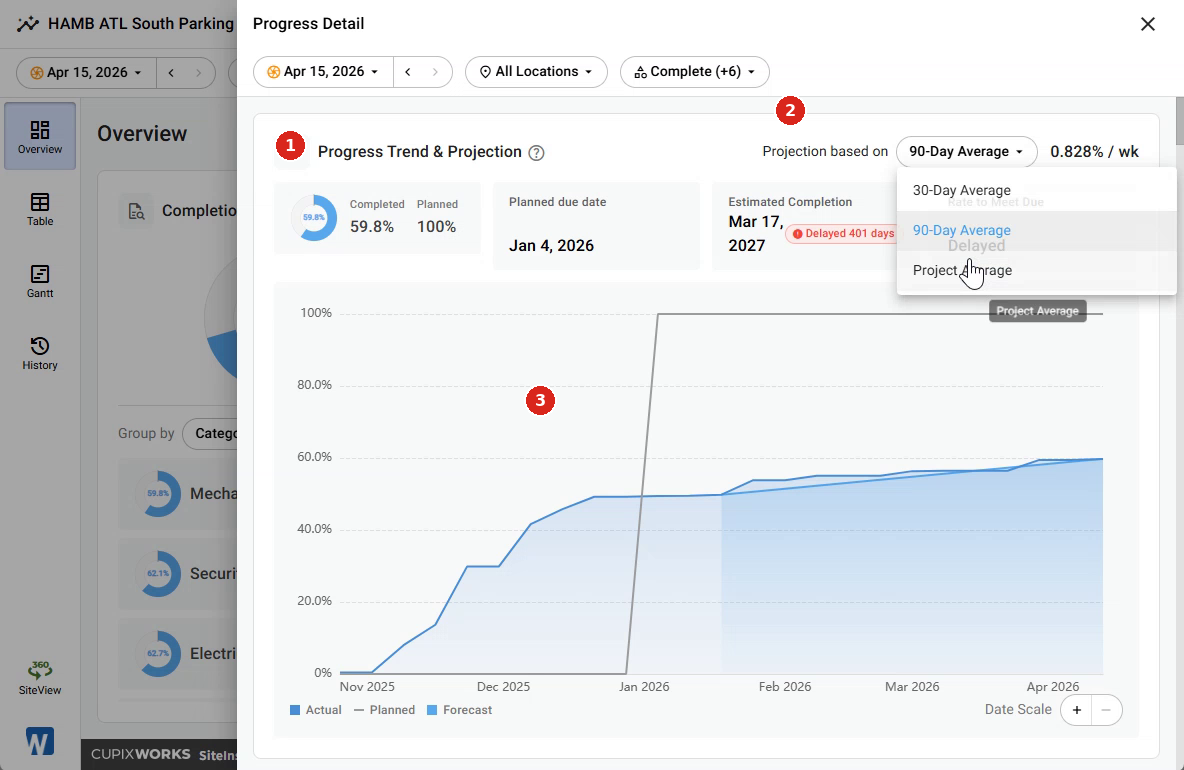Toggle the Planned series in legend
The image size is (1184, 770).
[384, 710]
